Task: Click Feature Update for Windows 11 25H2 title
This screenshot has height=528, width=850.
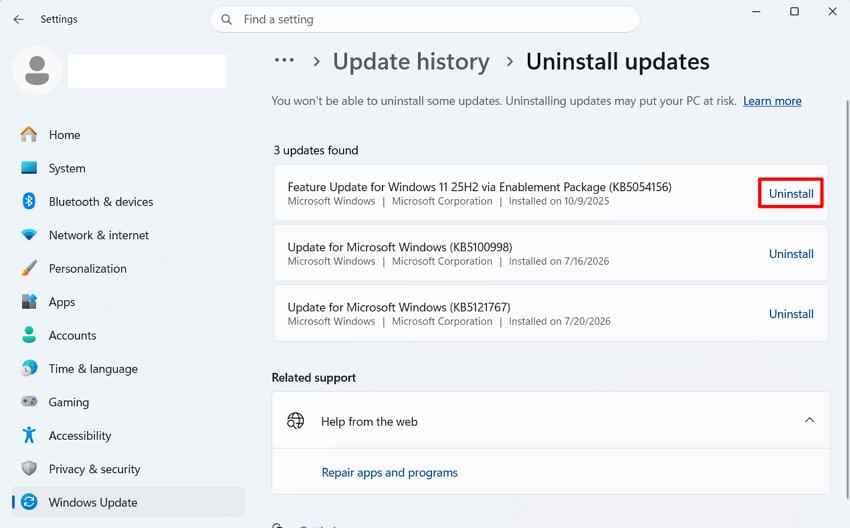Action: point(479,187)
